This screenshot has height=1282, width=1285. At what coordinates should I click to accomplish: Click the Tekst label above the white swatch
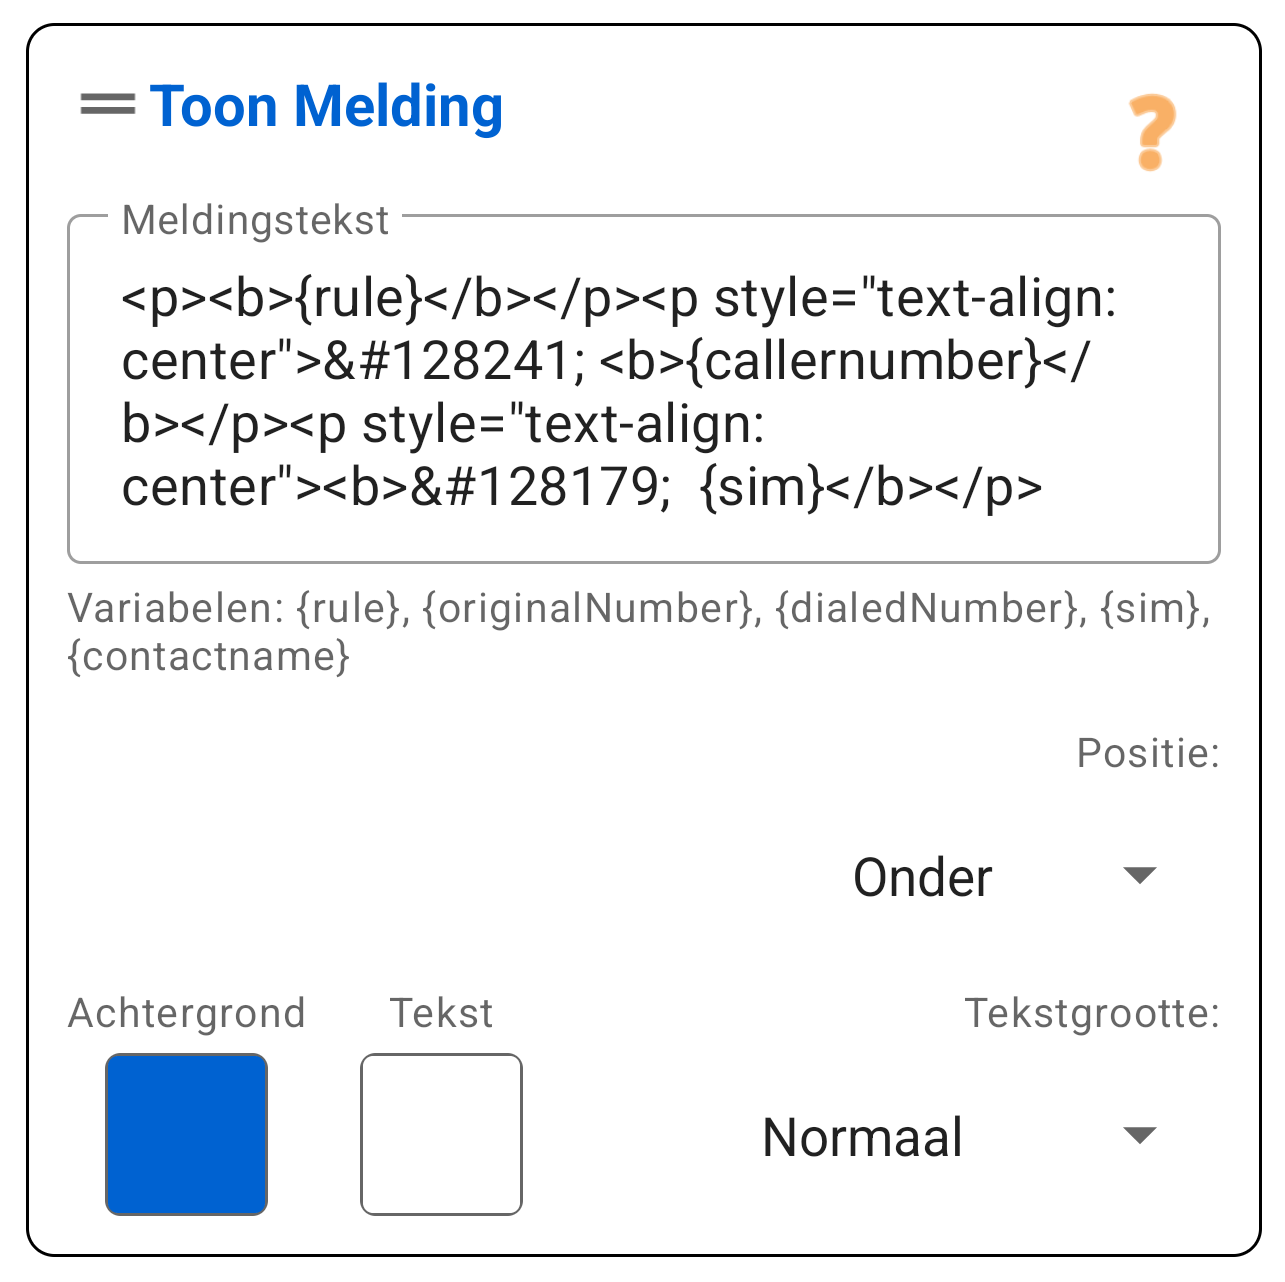441,1013
